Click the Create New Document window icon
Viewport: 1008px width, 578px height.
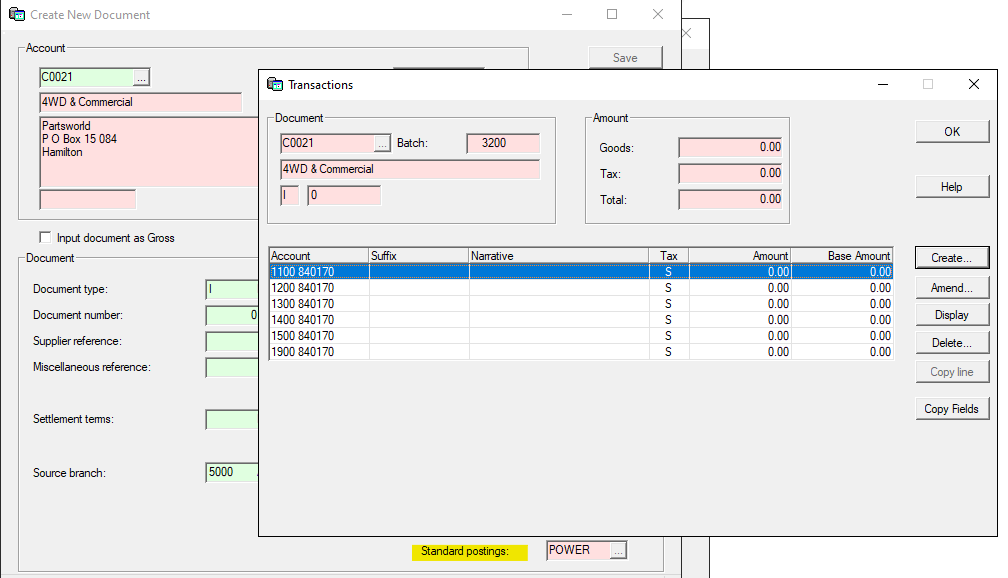click(x=16, y=15)
